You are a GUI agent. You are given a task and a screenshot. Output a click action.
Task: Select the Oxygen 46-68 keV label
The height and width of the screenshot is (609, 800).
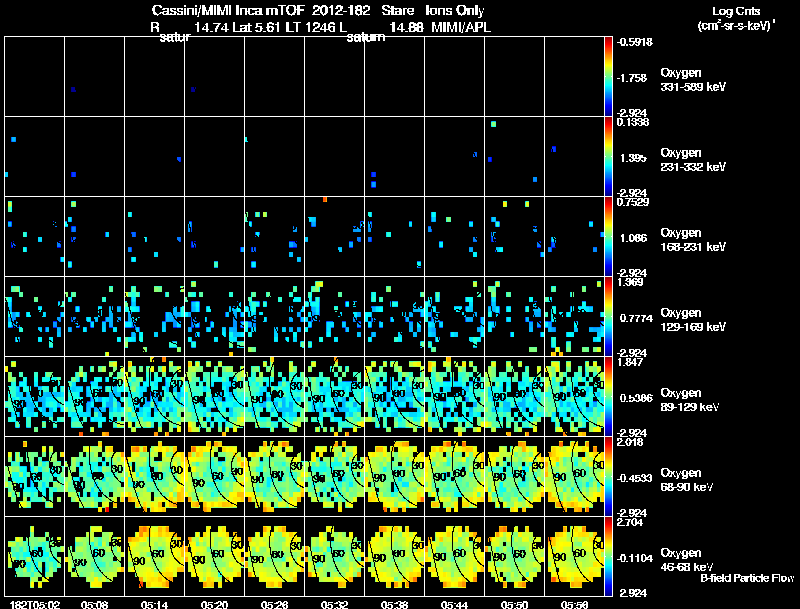pyautogui.click(x=687, y=560)
